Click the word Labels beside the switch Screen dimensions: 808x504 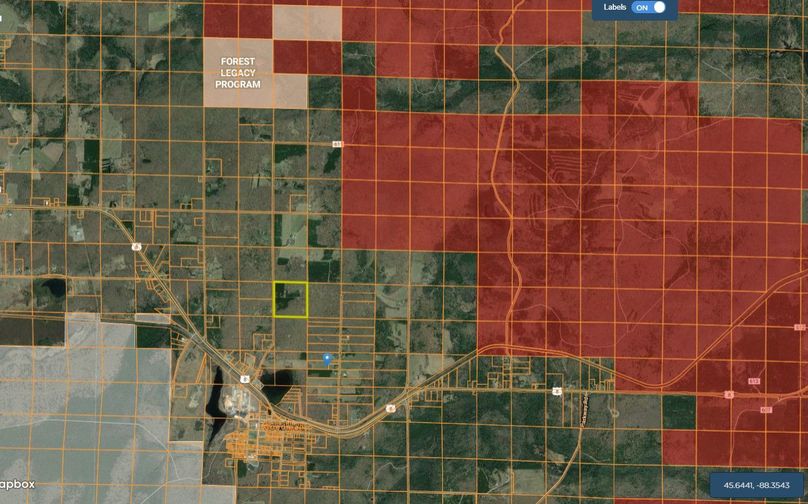[x=615, y=8]
